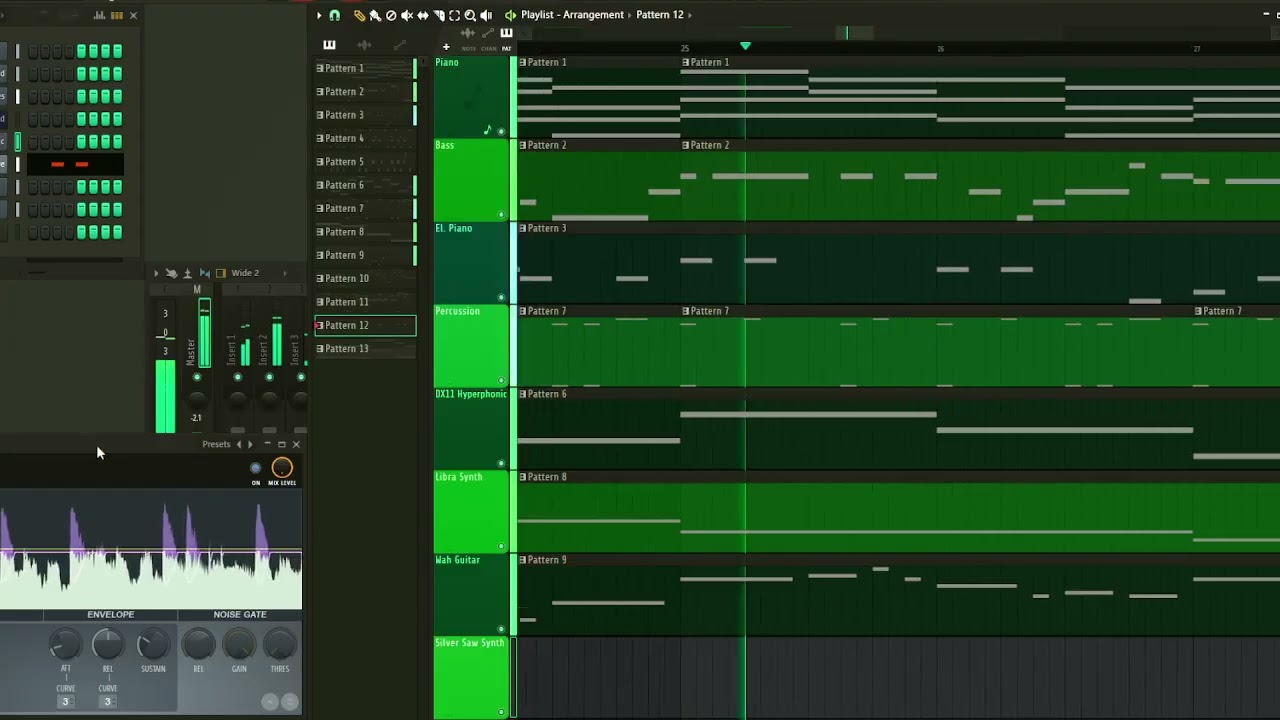Click the Noise Gate THRES knob
The width and height of the screenshot is (1280, 720).
(x=280, y=644)
